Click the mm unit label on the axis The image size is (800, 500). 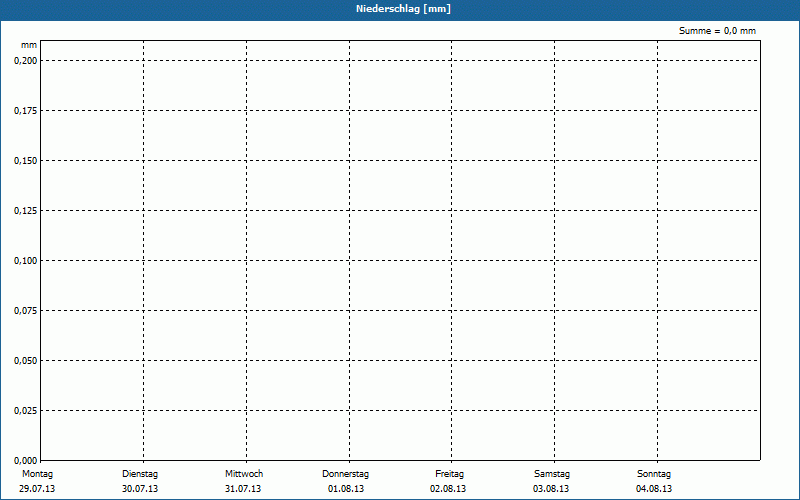tap(29, 45)
